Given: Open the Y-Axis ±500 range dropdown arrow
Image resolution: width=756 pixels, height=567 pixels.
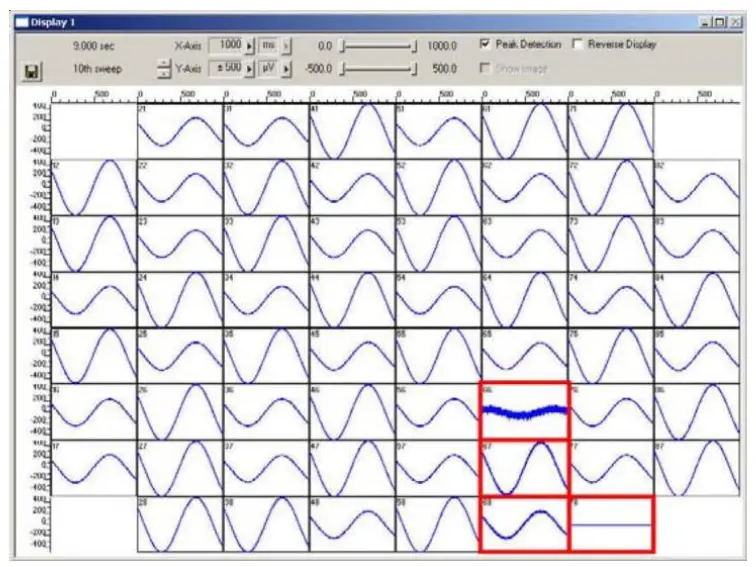Looking at the screenshot, I should pos(249,69).
